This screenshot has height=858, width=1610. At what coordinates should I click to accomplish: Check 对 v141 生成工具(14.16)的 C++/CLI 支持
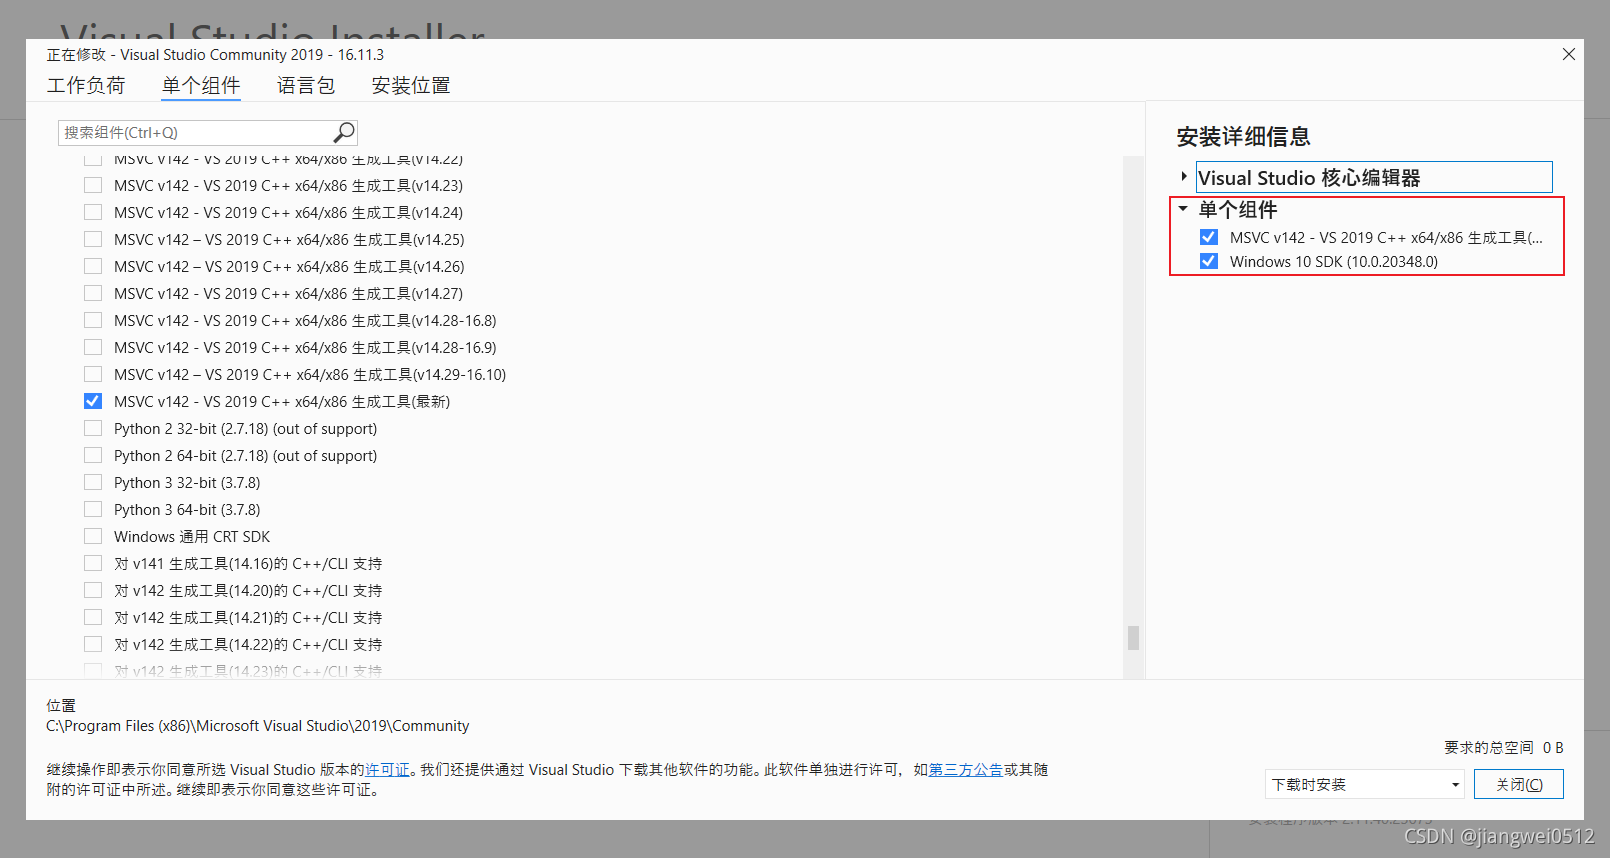[93, 563]
